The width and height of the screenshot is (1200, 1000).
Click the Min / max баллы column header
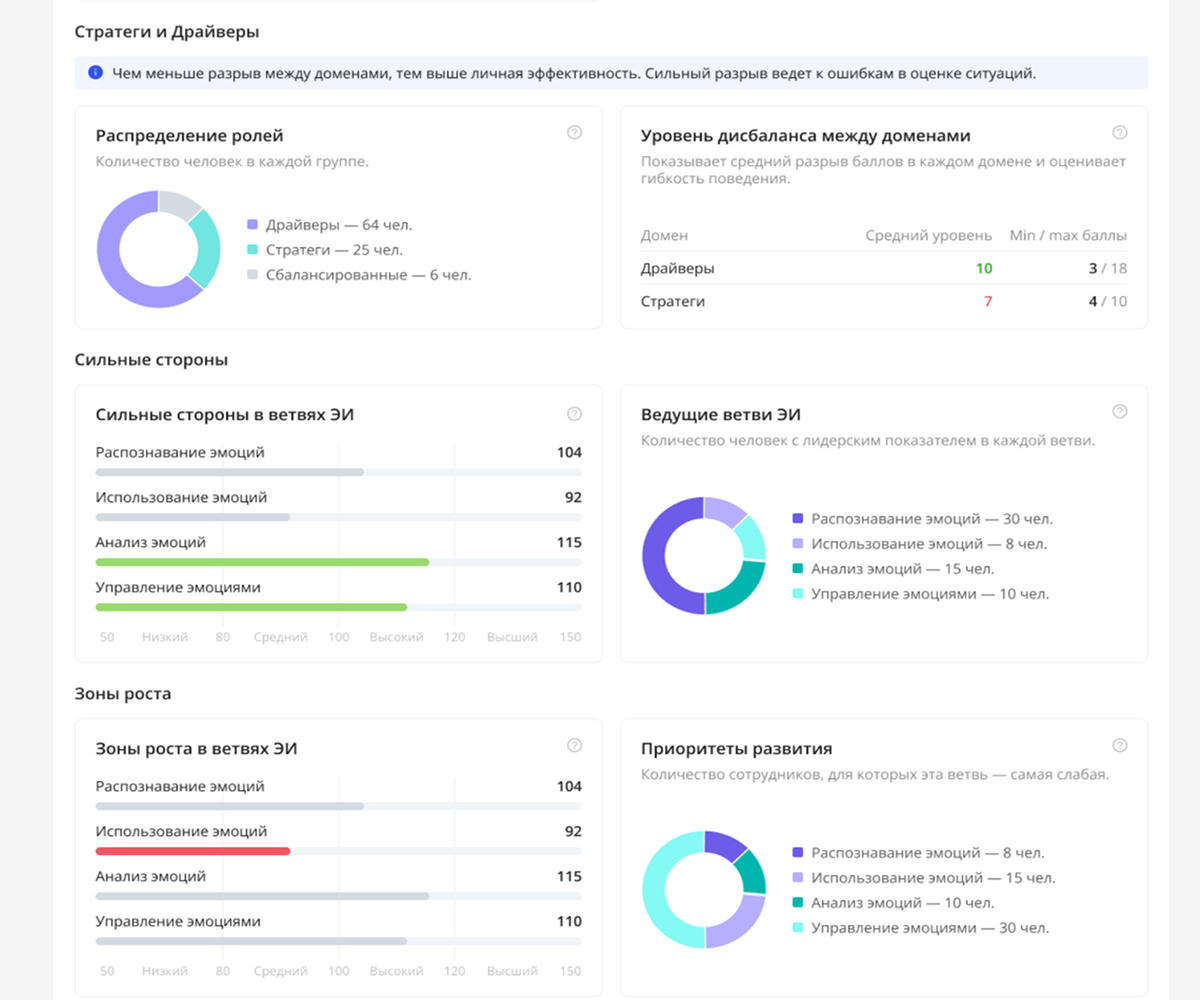1069,236
